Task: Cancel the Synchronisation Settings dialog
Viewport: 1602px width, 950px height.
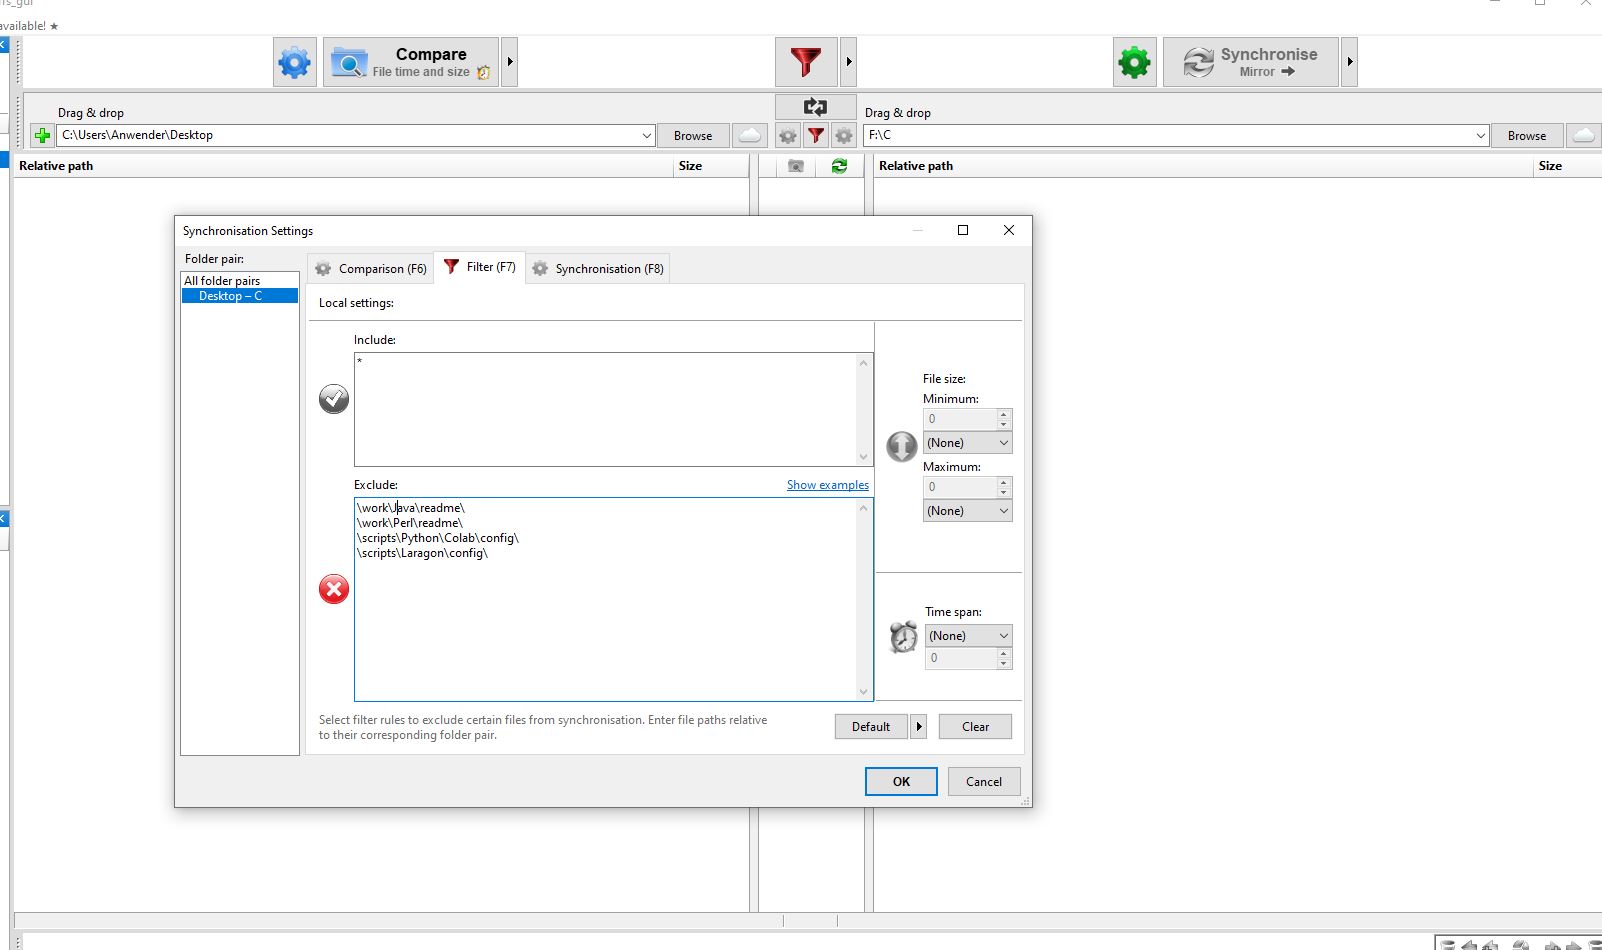Action: [984, 782]
